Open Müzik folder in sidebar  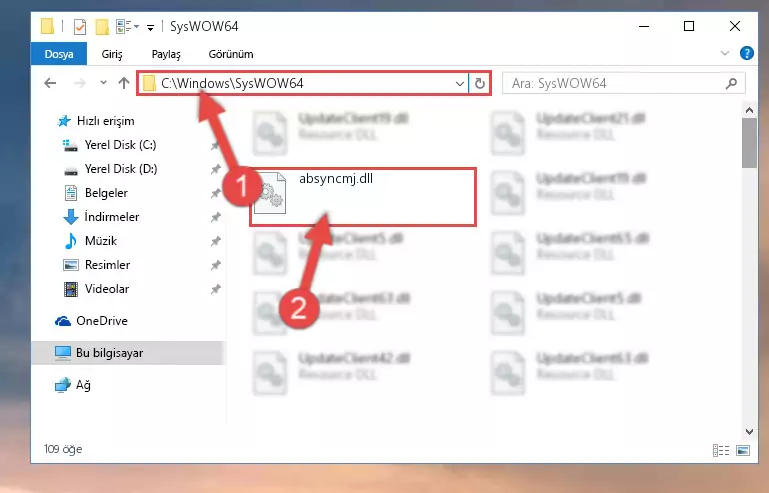point(101,241)
